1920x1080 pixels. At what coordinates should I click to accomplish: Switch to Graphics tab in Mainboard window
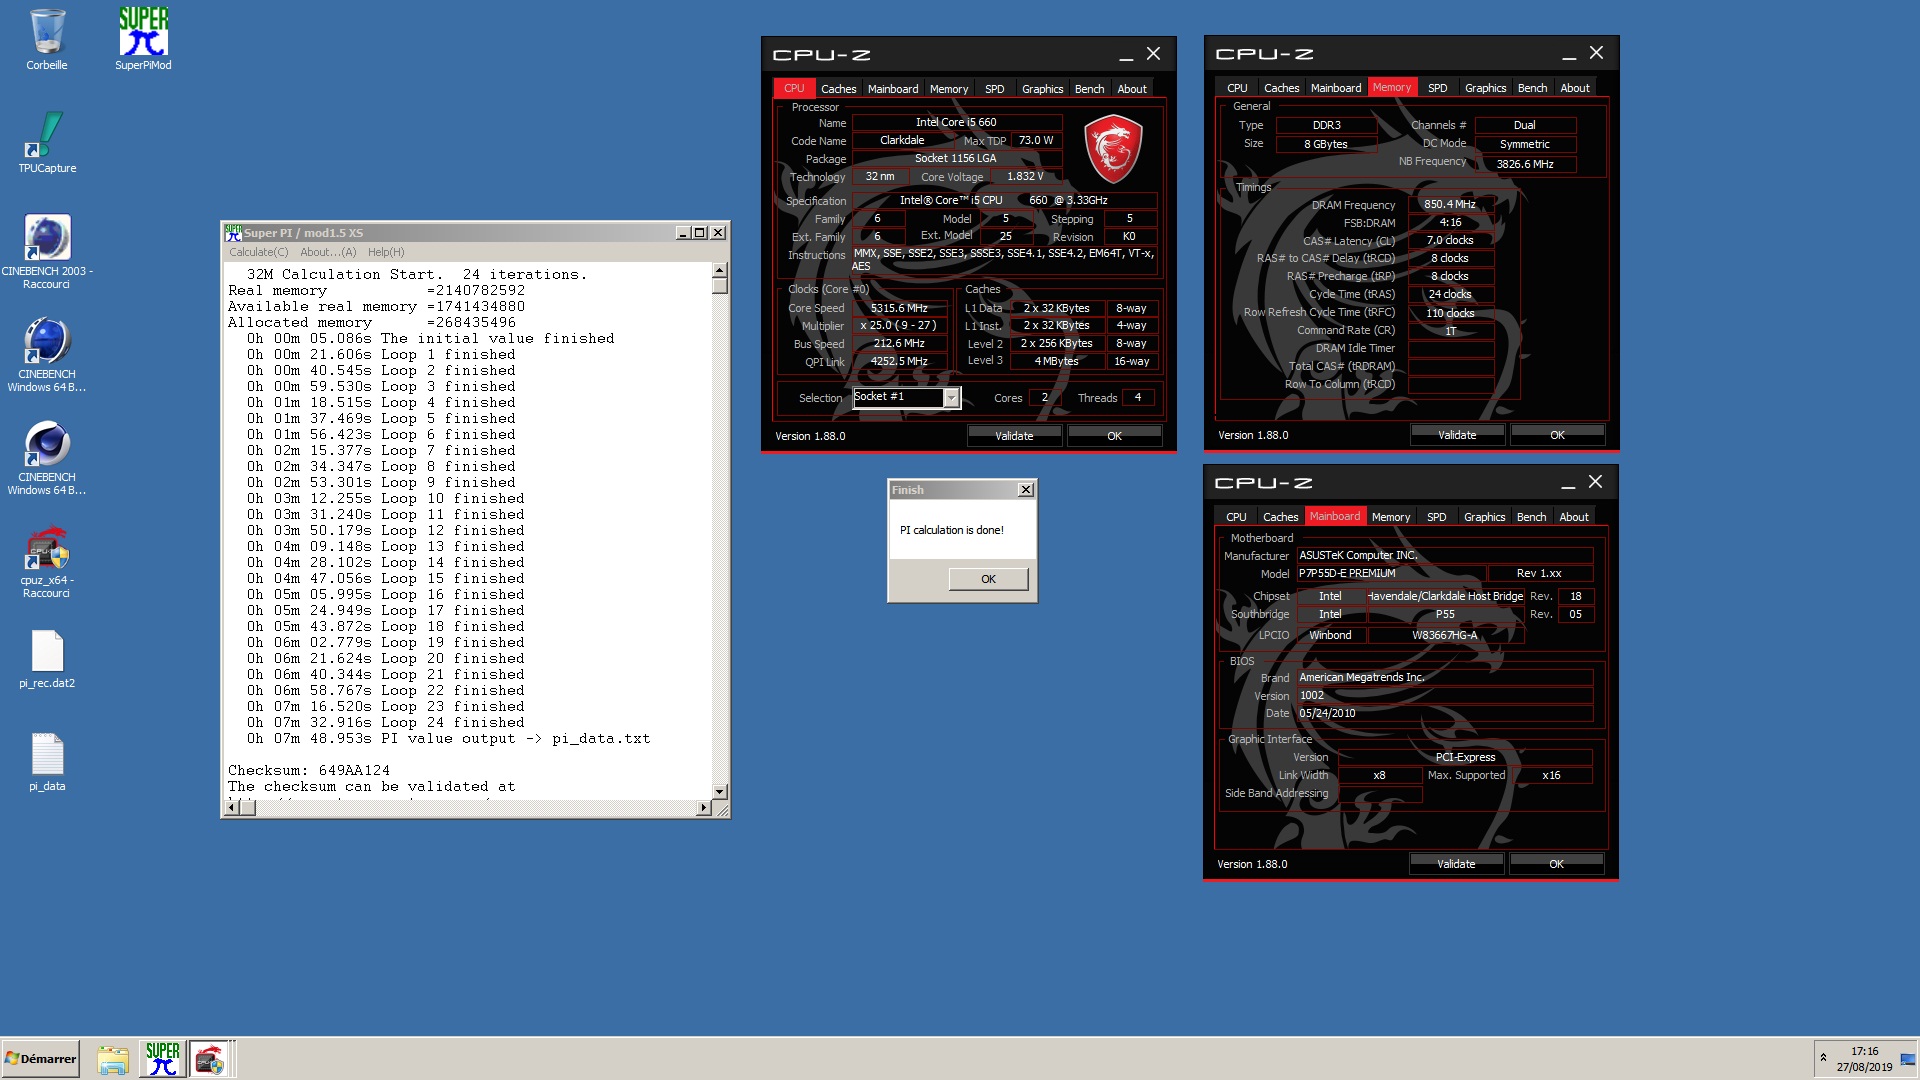pyautogui.click(x=1484, y=517)
